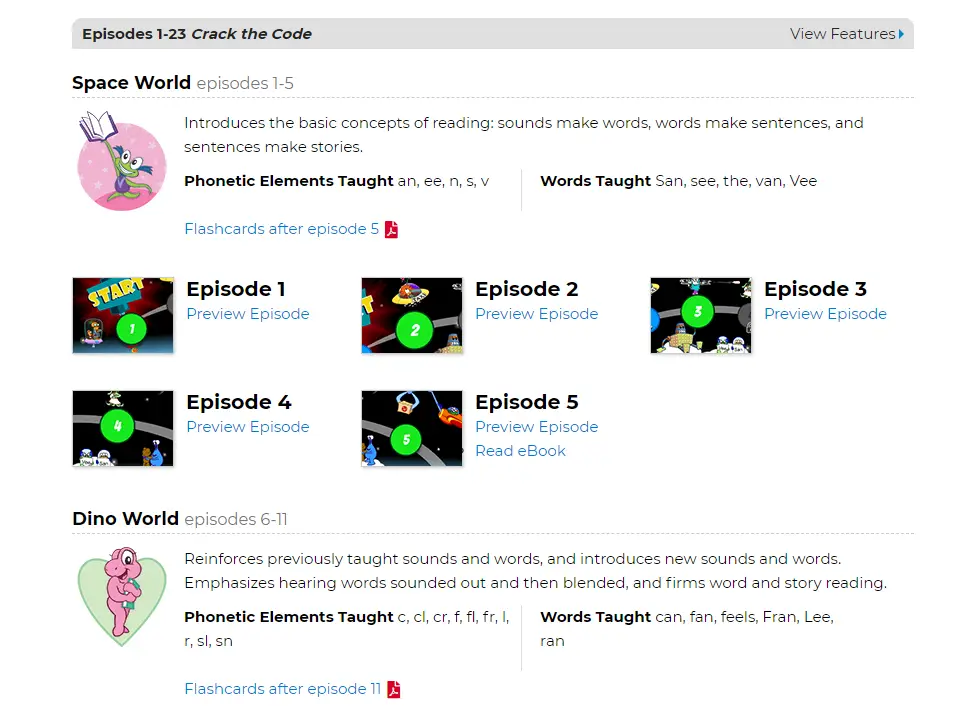Open PDF icon for episode 11 flashcards
Image resolution: width=967 pixels, height=706 pixels.
click(x=393, y=689)
